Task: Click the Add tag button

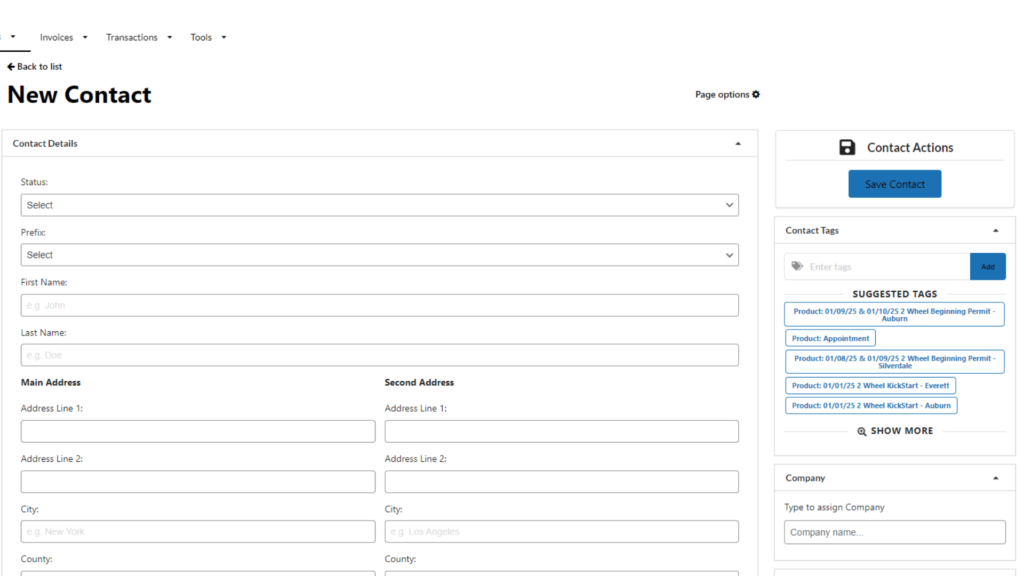Action: click(987, 267)
